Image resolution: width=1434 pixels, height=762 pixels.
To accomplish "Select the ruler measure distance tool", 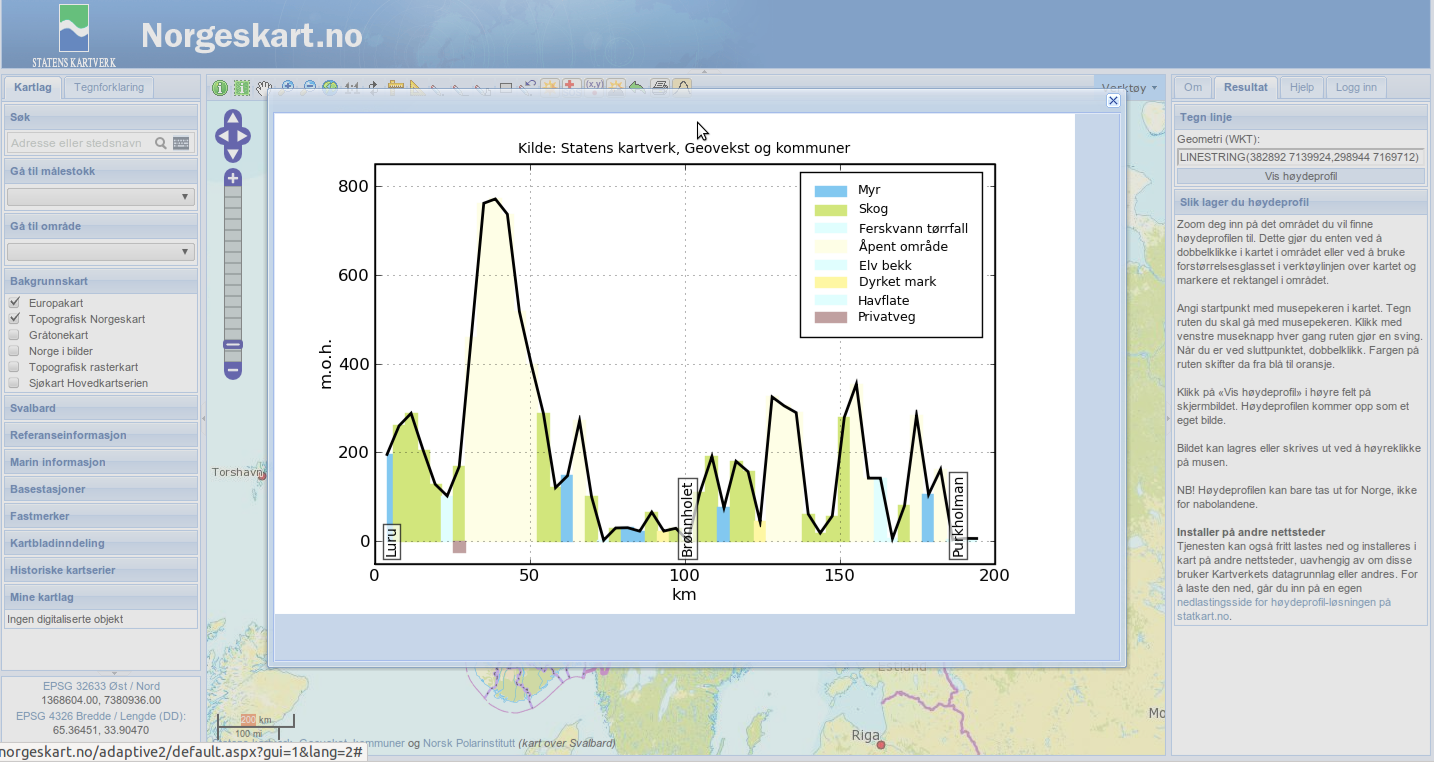I will 395,86.
